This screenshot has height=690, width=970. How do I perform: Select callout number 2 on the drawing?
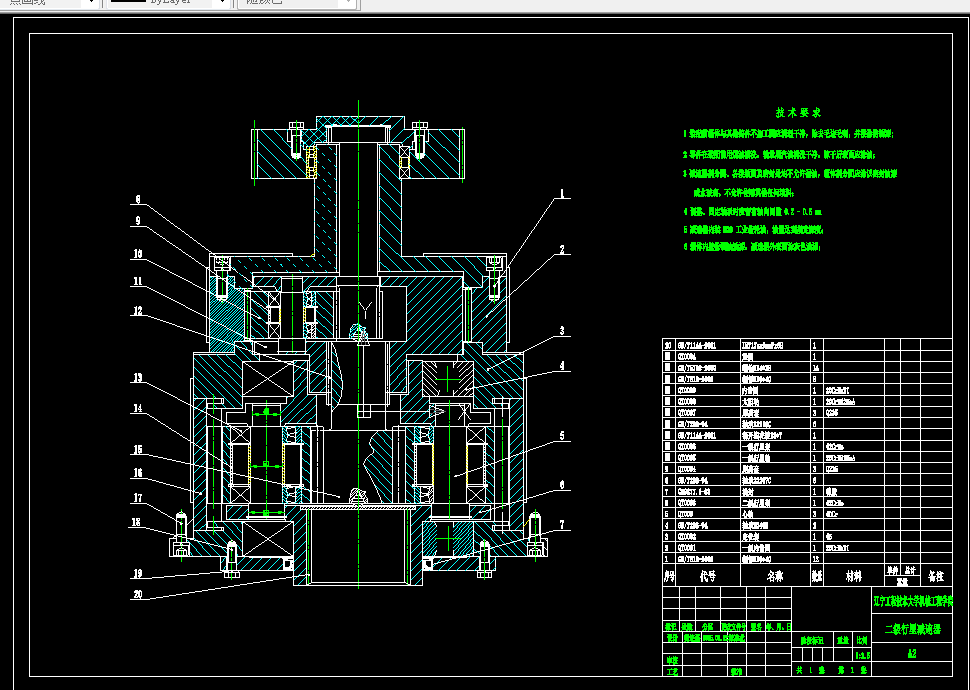[562, 249]
